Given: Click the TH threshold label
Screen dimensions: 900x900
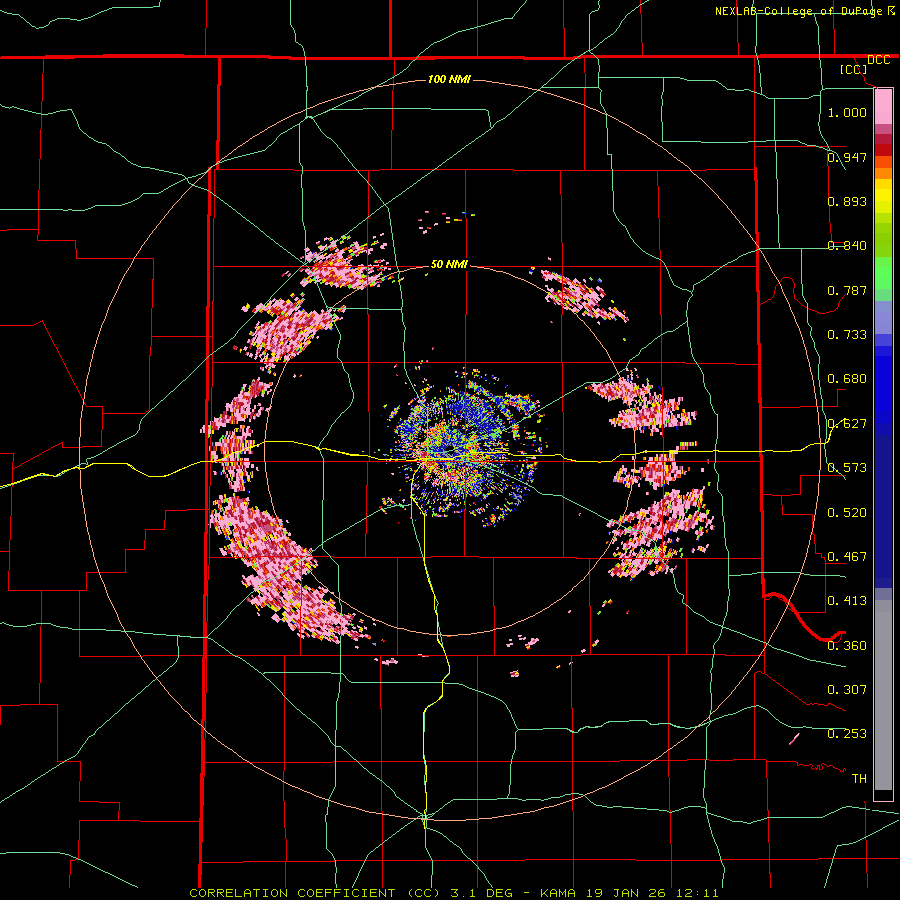Looking at the screenshot, I should pos(859,779).
